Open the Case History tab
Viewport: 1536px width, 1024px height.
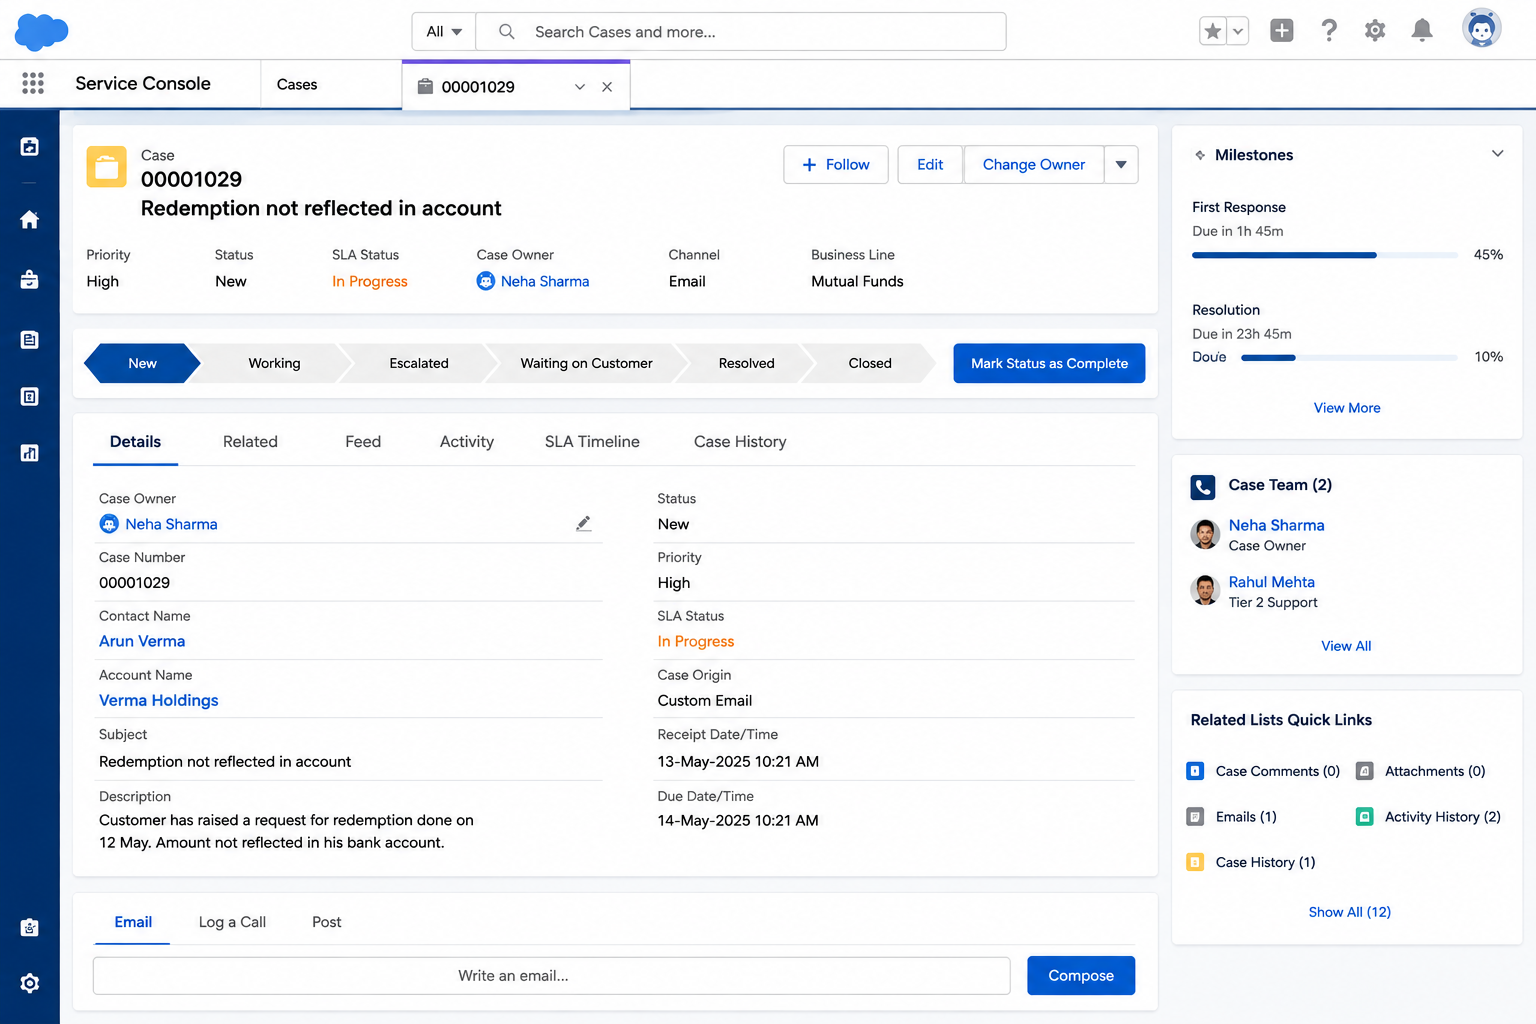(740, 442)
